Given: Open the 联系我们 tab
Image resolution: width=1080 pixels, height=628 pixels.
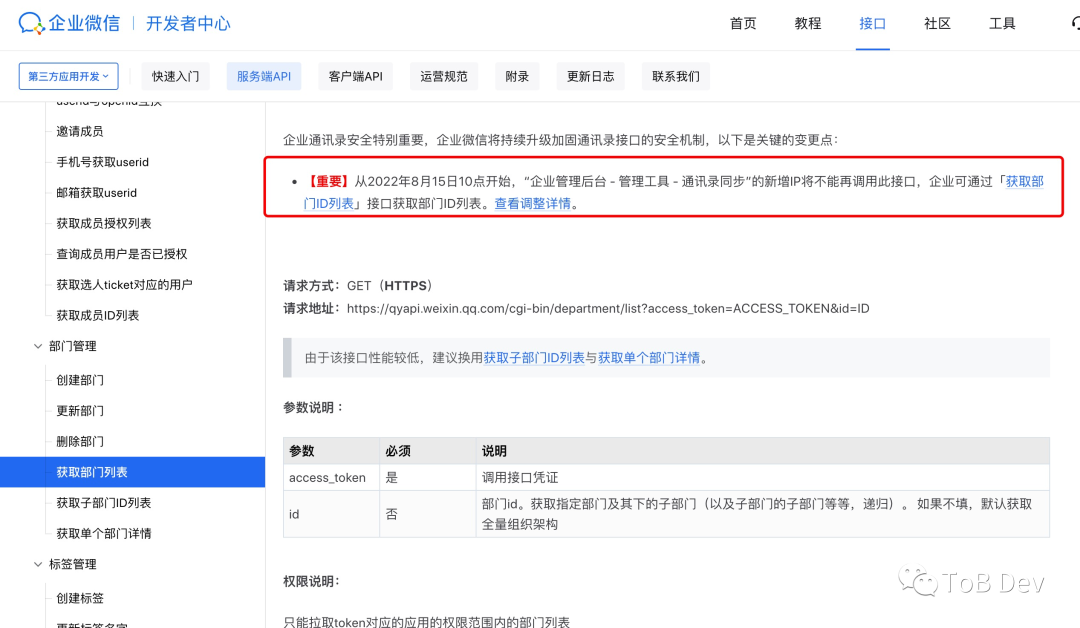Looking at the screenshot, I should point(675,75).
